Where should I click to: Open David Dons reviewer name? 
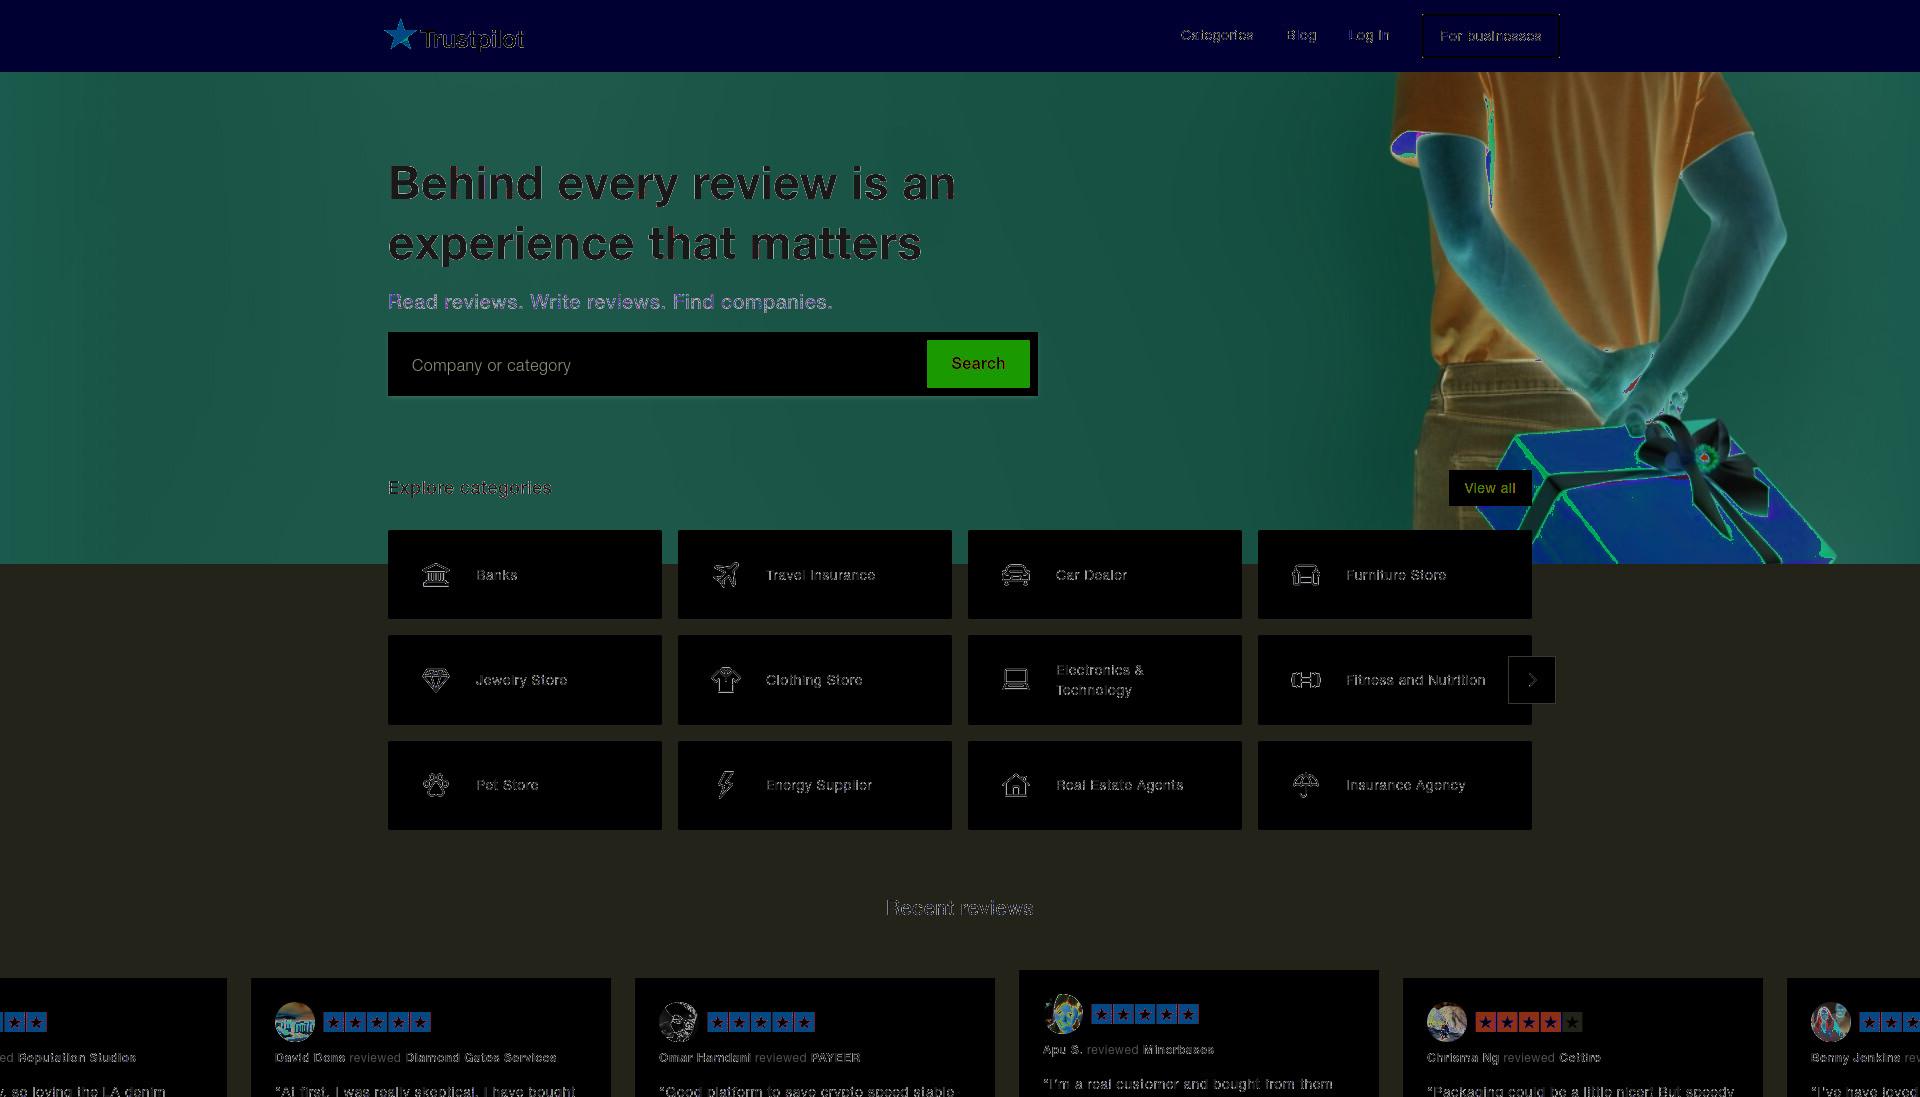click(x=310, y=1057)
